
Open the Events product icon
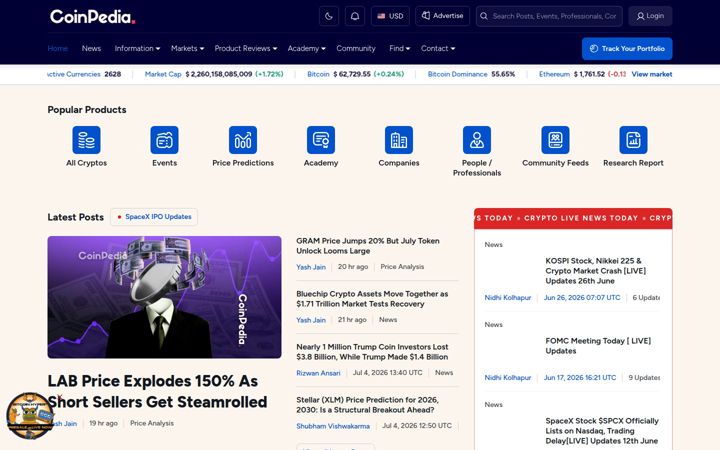[164, 140]
